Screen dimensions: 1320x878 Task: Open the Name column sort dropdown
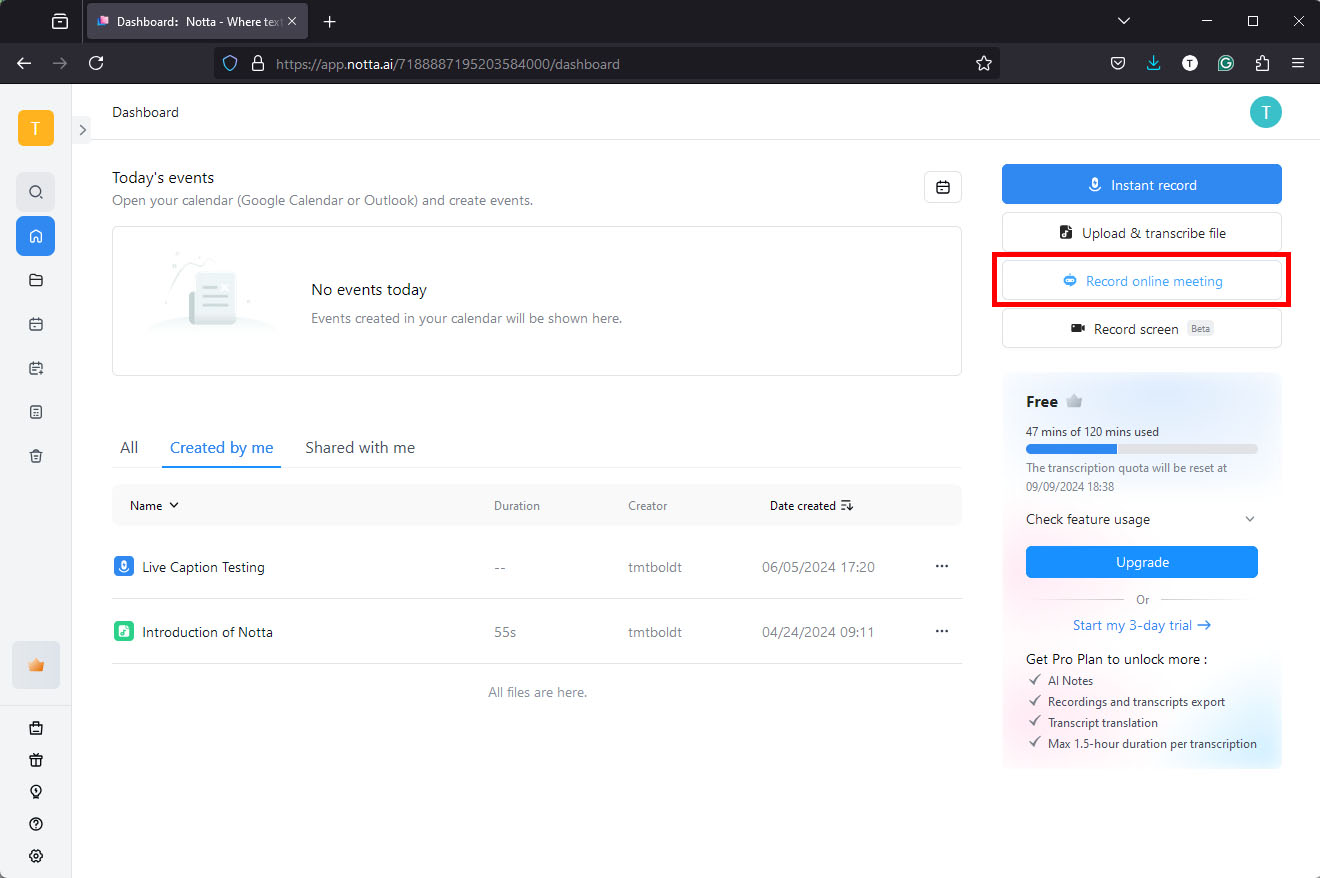[155, 506]
